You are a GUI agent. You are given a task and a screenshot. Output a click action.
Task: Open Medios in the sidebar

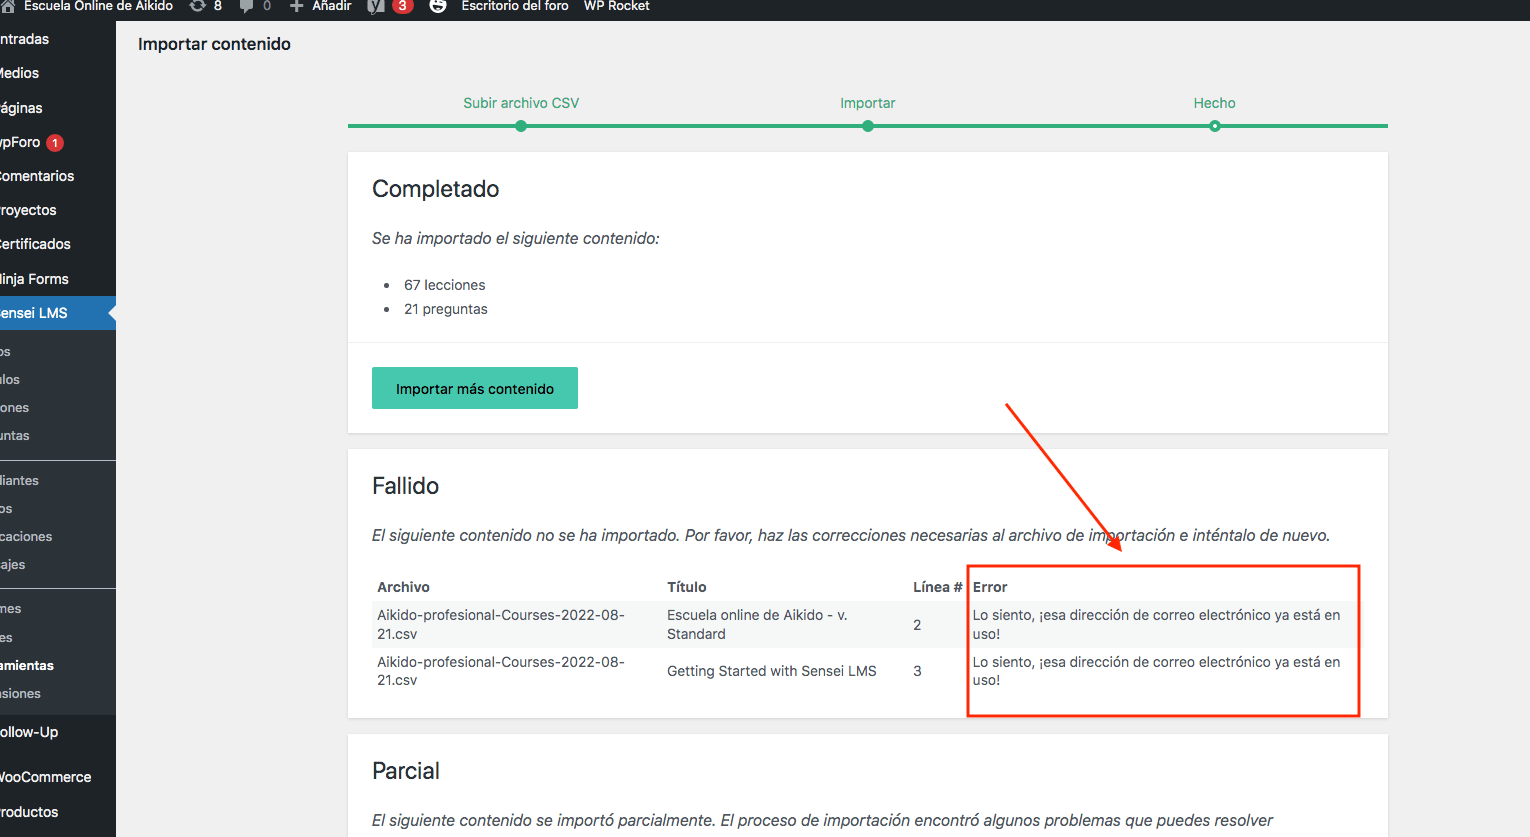pyautogui.click(x=20, y=73)
